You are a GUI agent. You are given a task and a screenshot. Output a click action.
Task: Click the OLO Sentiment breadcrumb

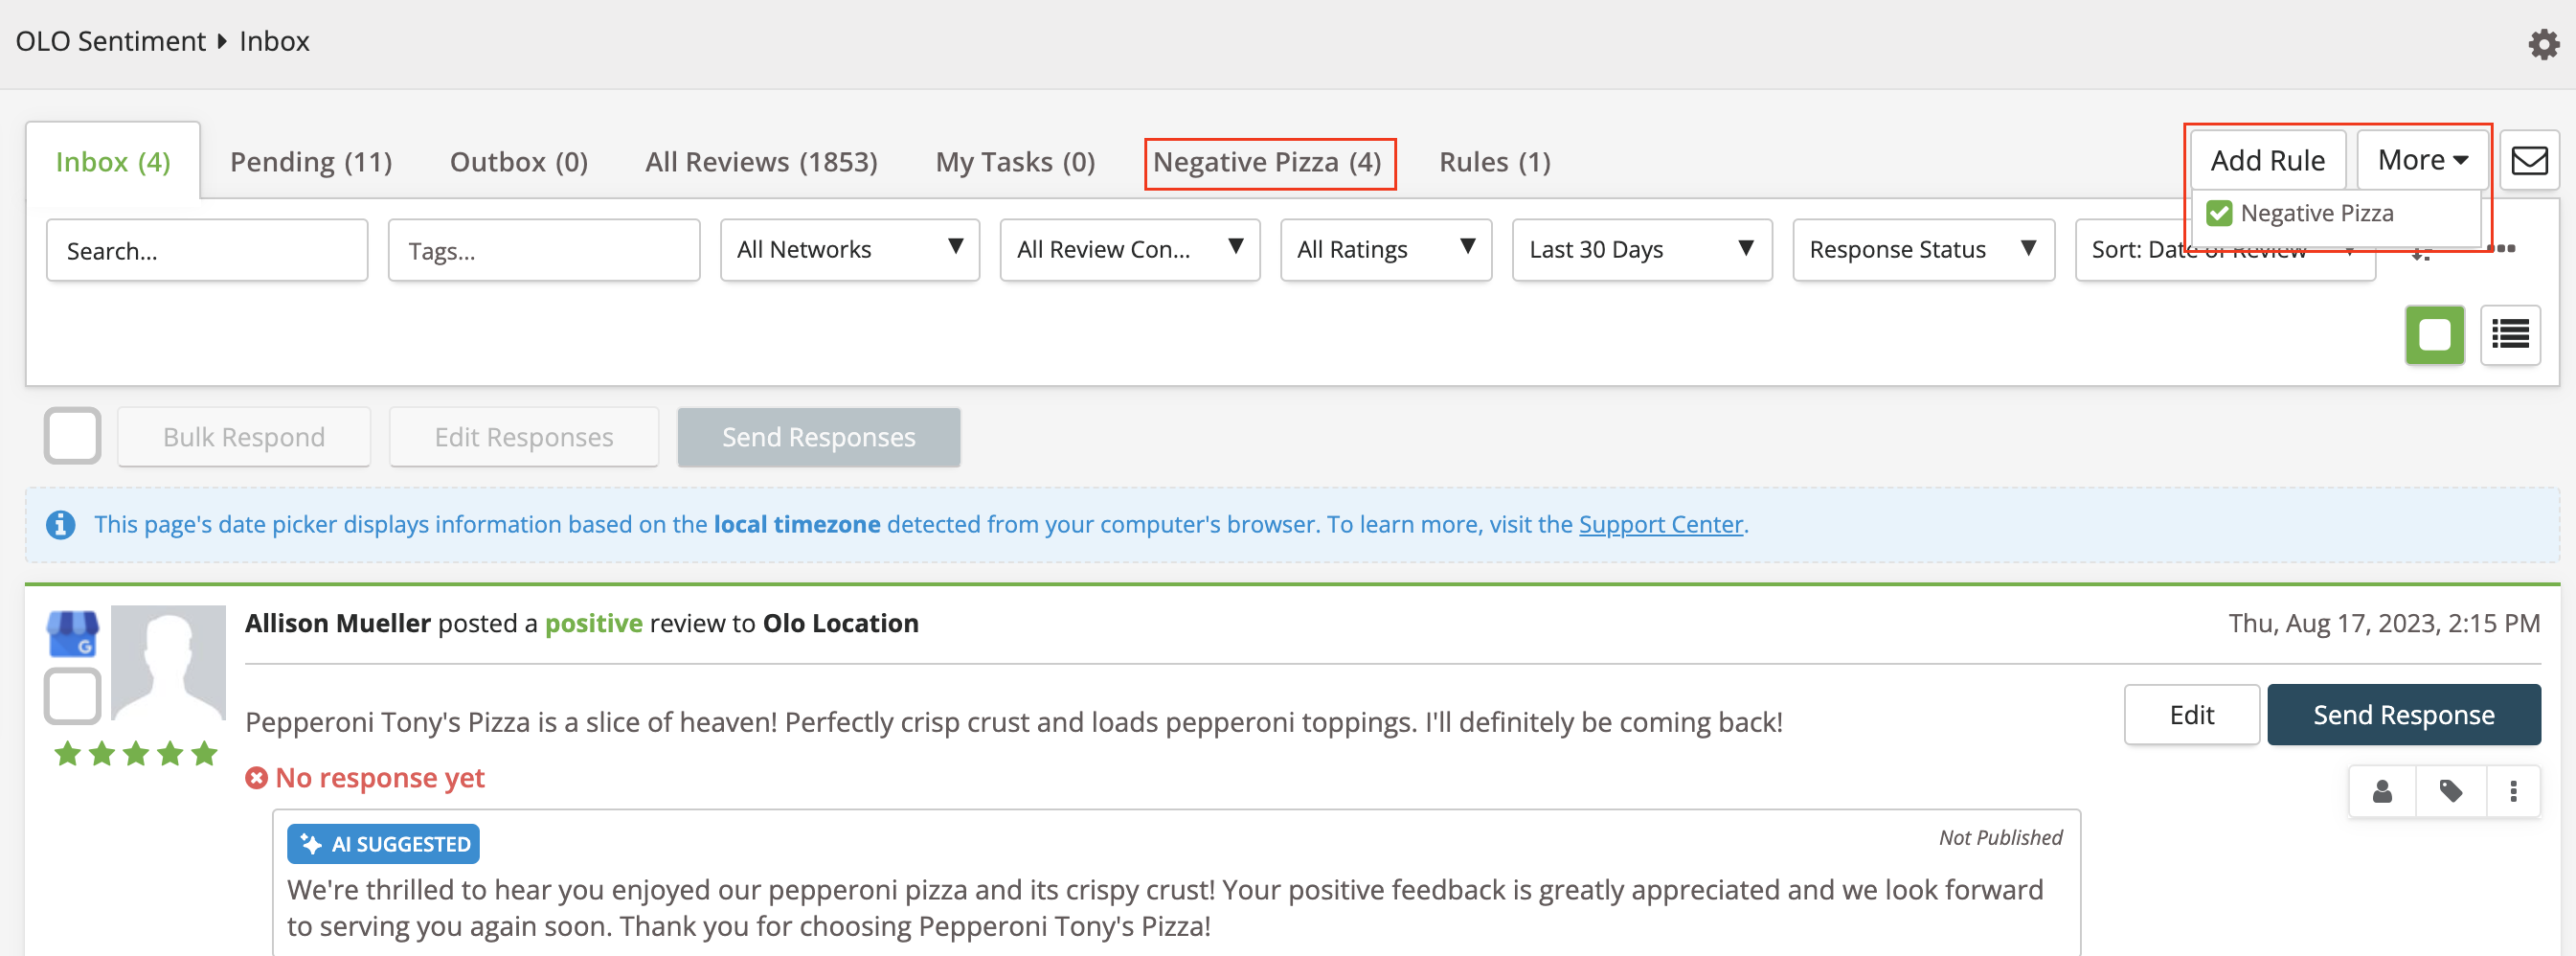(110, 41)
